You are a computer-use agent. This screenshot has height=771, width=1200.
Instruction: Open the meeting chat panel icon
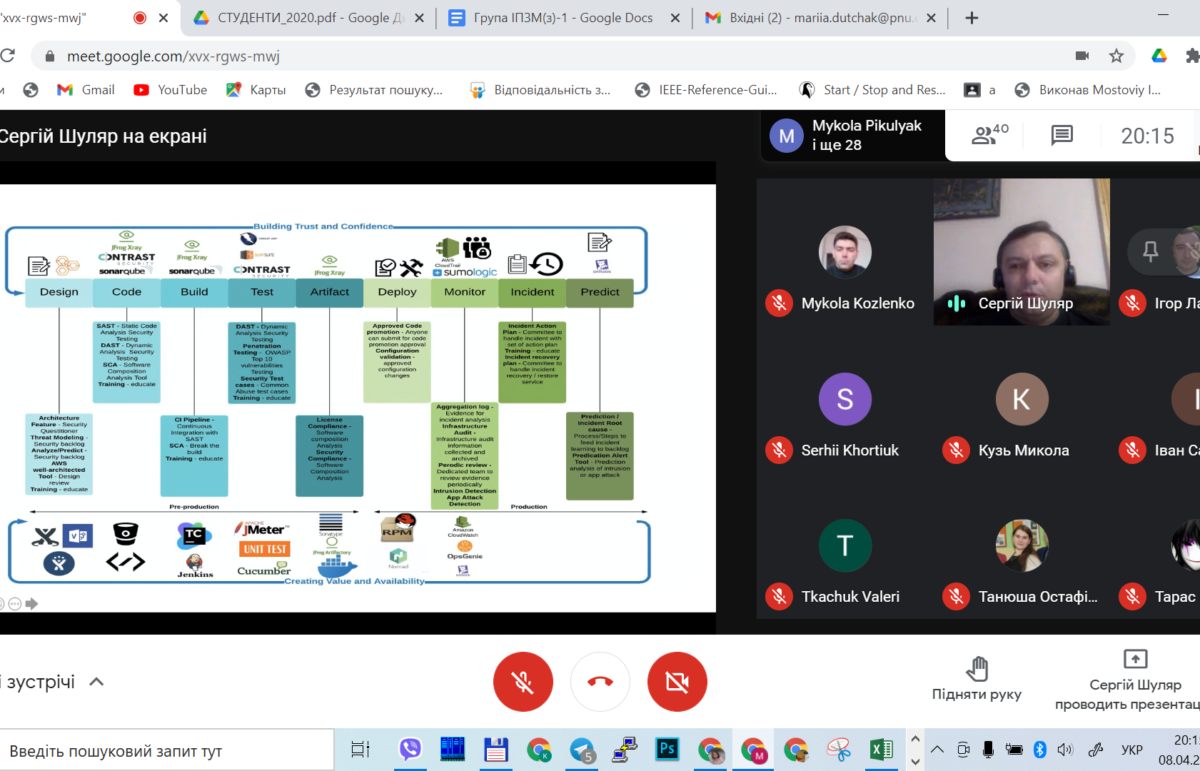1062,135
